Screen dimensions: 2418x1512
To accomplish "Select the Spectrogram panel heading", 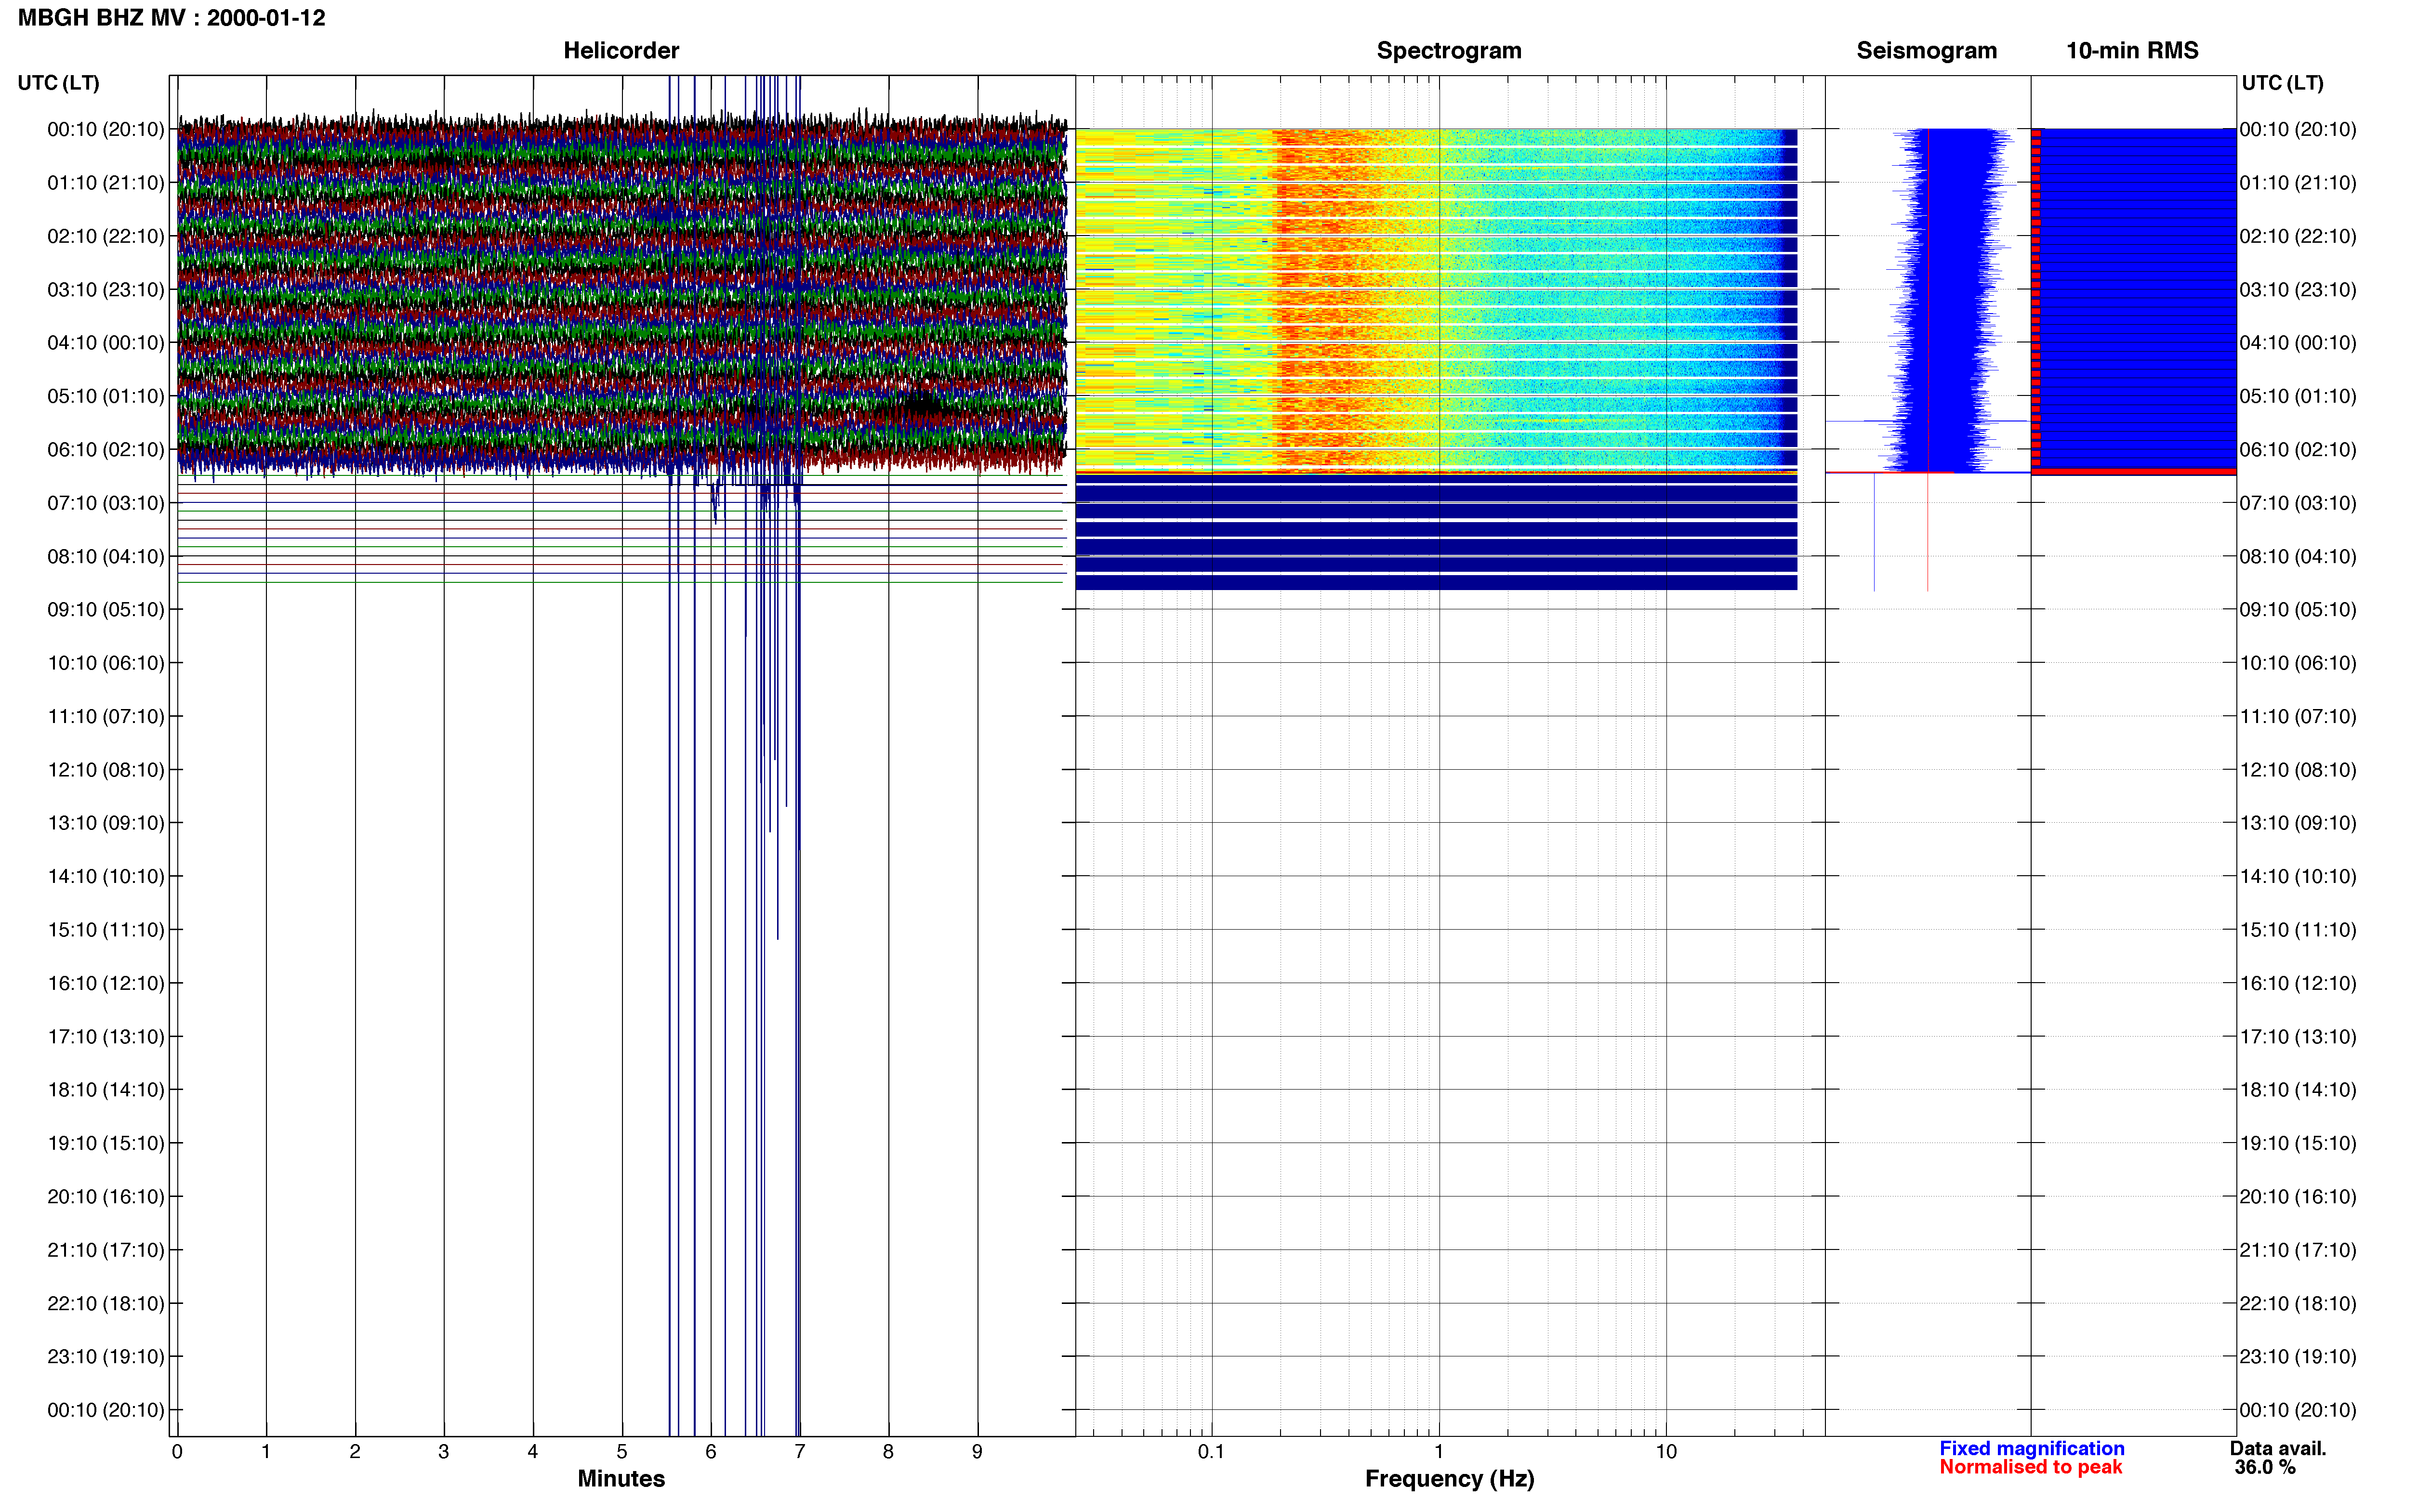I will [1449, 50].
